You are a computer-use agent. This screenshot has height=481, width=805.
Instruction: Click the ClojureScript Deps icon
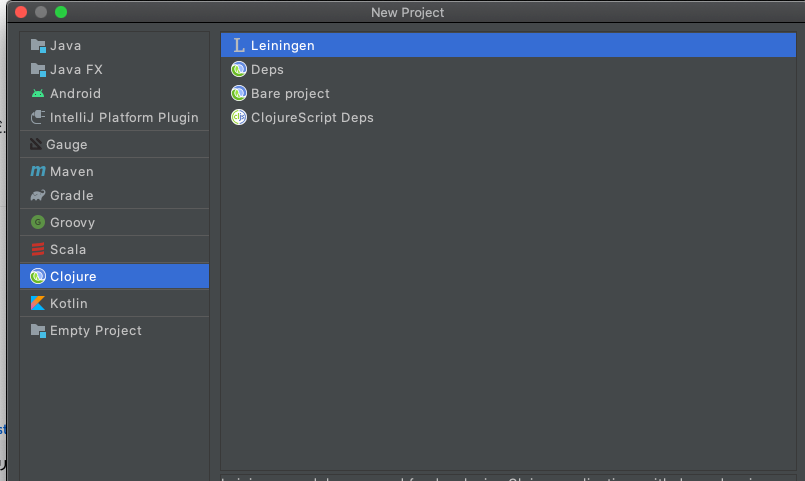click(x=238, y=117)
